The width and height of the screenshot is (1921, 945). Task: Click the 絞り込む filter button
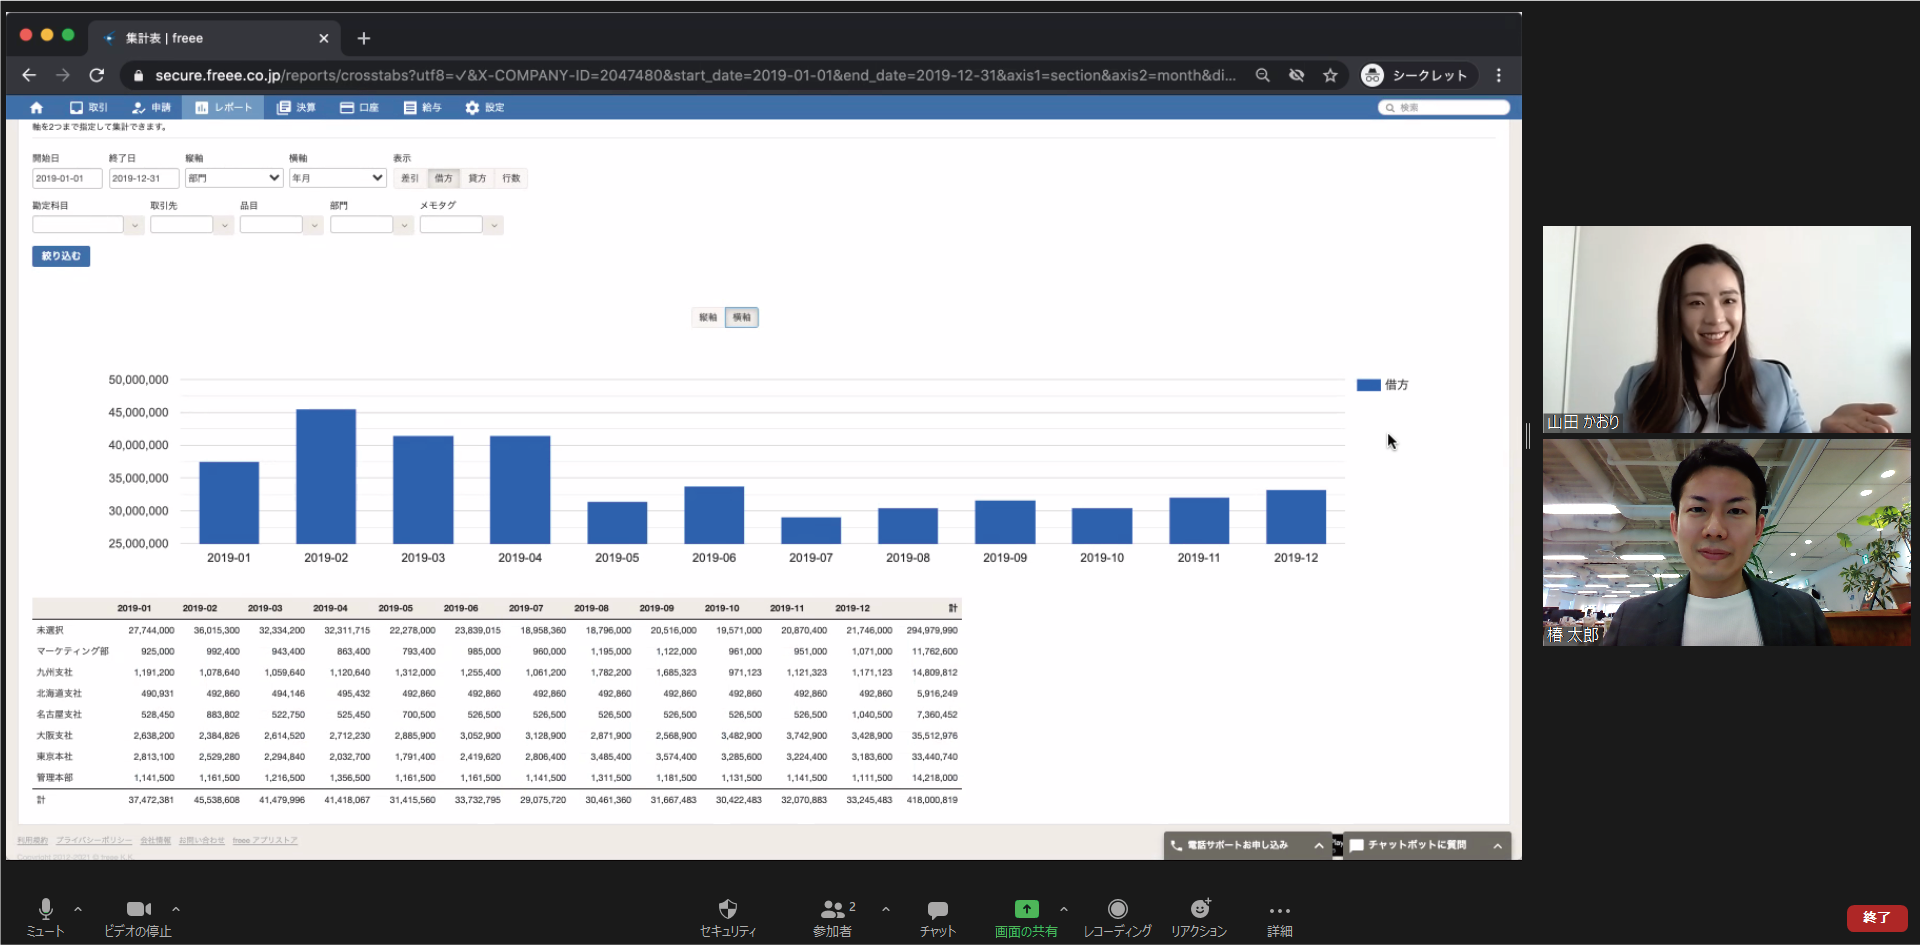(x=61, y=257)
